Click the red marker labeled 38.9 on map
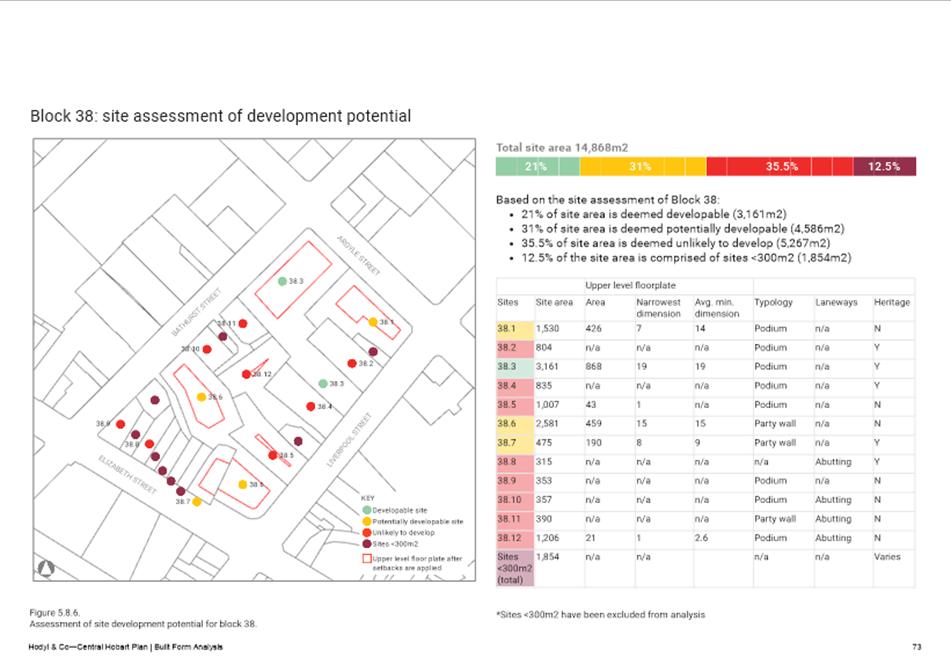 120,424
